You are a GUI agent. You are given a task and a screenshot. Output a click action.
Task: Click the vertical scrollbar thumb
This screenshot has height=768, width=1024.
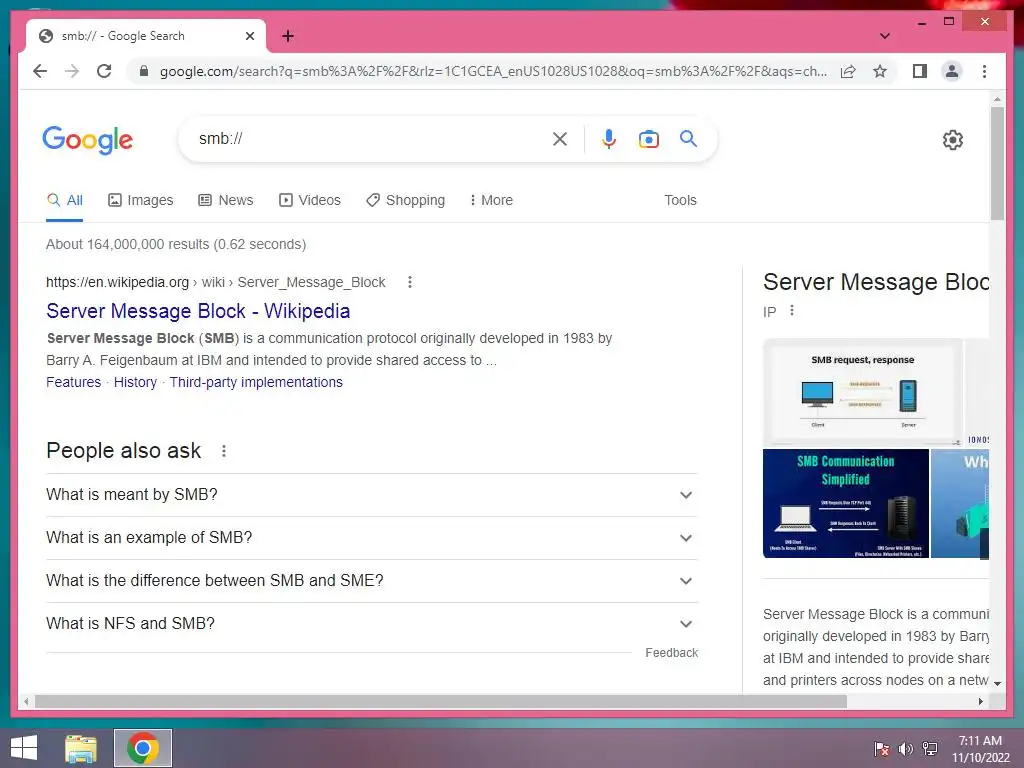point(997,163)
